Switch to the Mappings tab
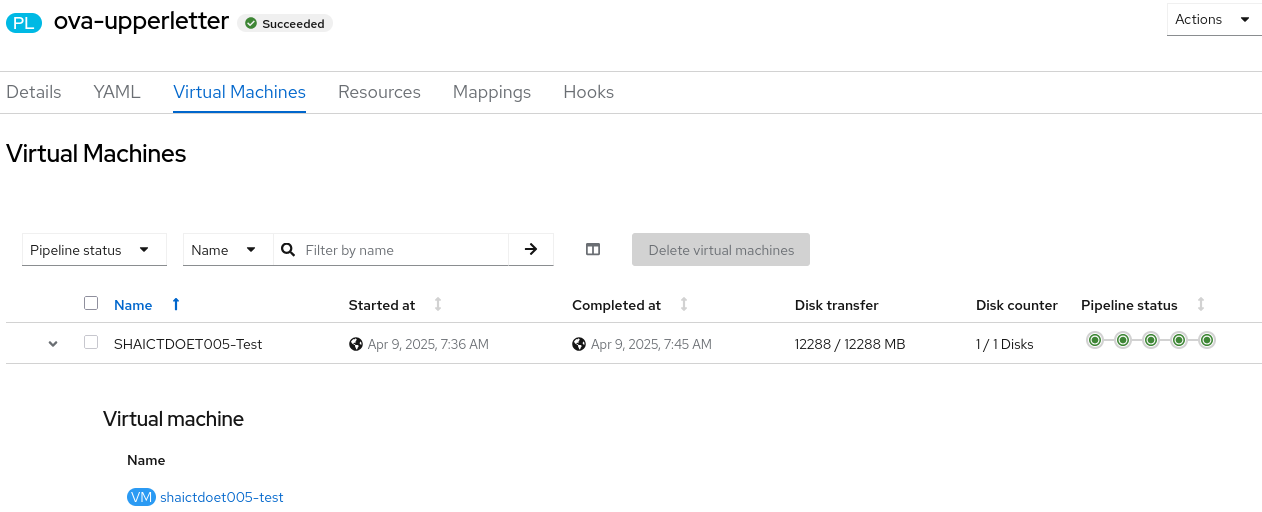Image resolution: width=1262 pixels, height=512 pixels. click(492, 92)
